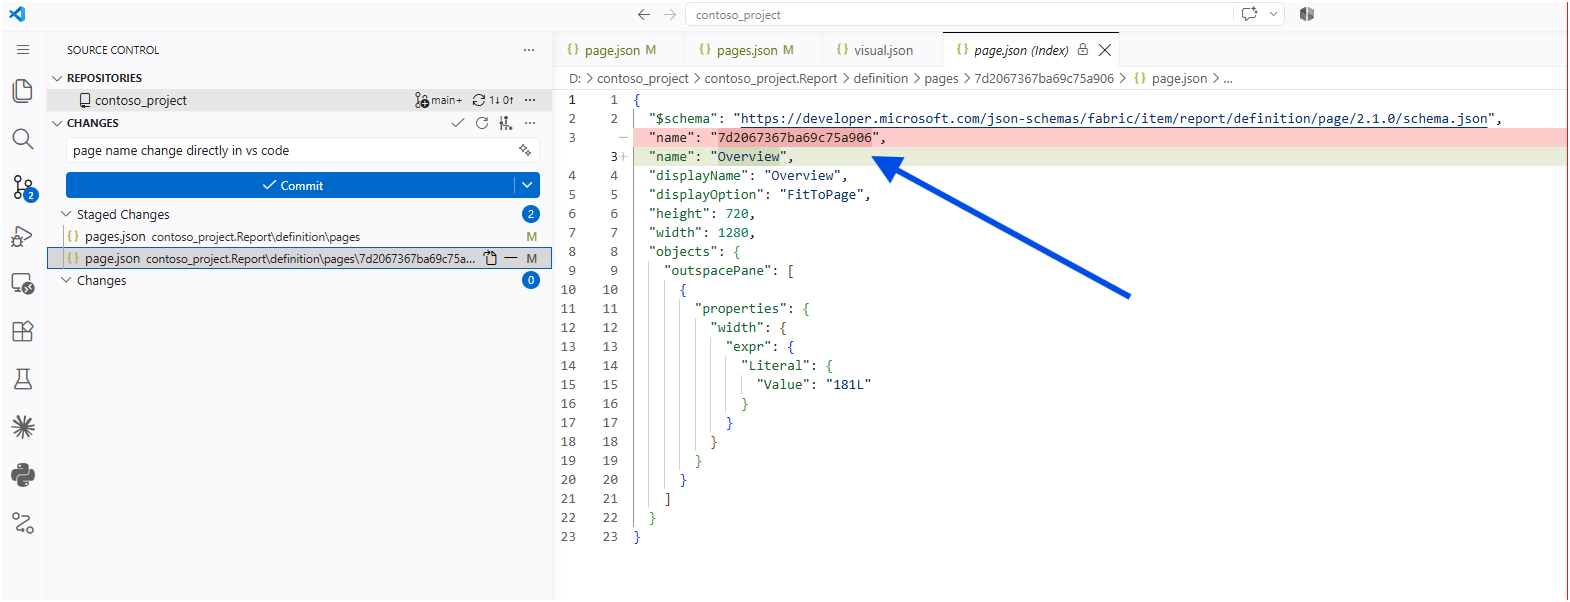Open Source Control view with badge 2
The image size is (1570, 602).
[23, 187]
